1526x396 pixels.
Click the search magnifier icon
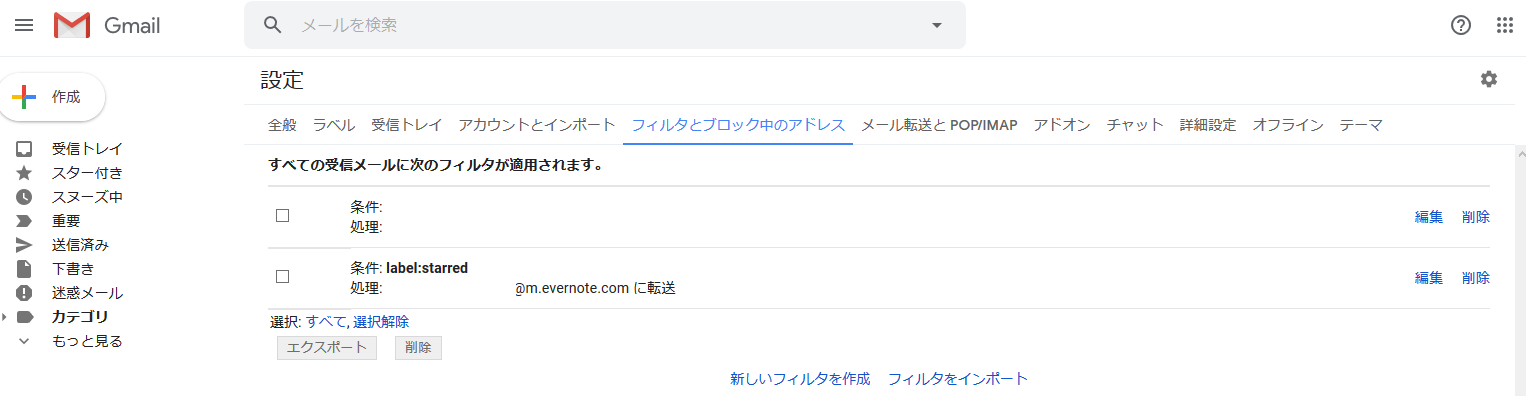coord(273,25)
